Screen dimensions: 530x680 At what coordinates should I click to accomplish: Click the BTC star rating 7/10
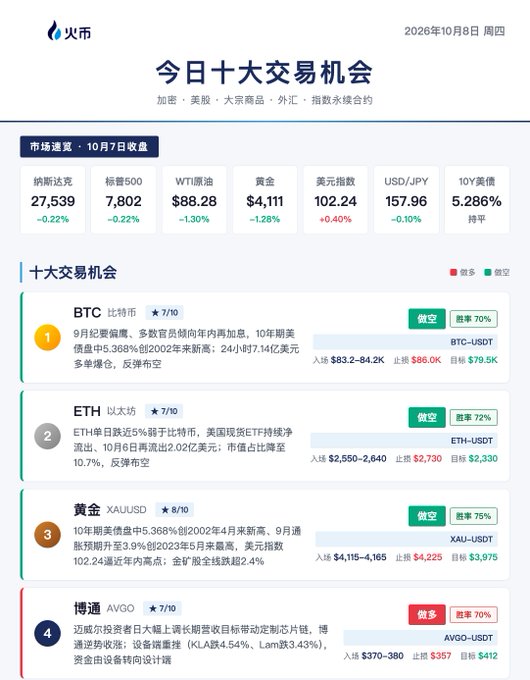164,312
